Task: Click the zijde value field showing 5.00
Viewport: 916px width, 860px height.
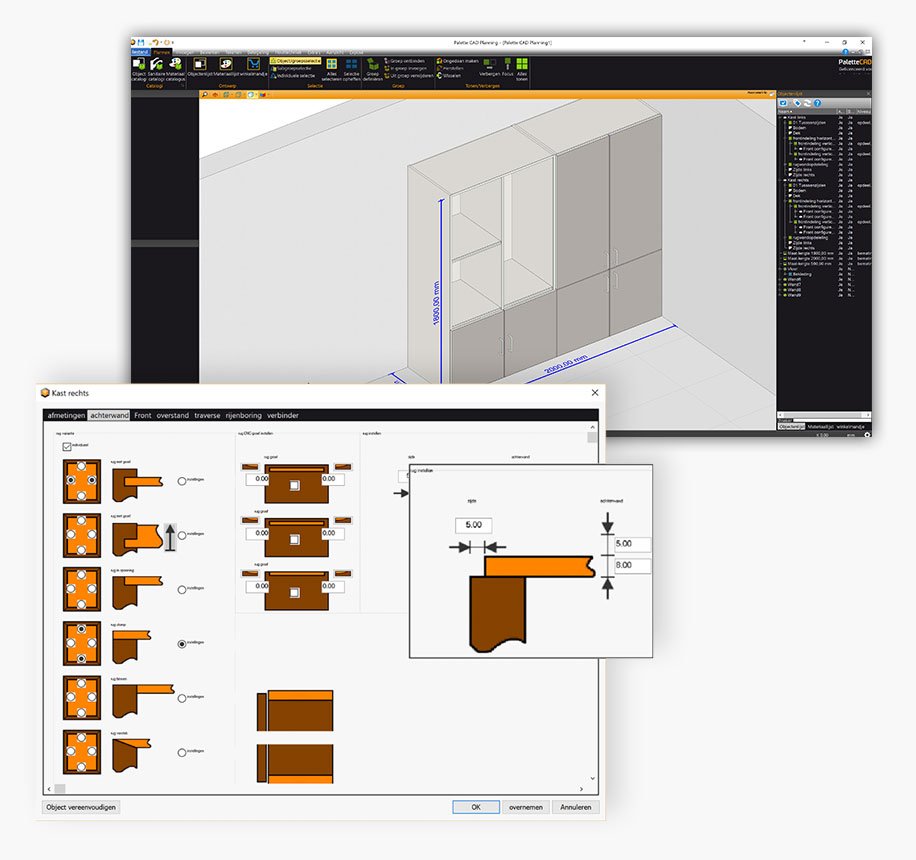Action: (x=473, y=525)
